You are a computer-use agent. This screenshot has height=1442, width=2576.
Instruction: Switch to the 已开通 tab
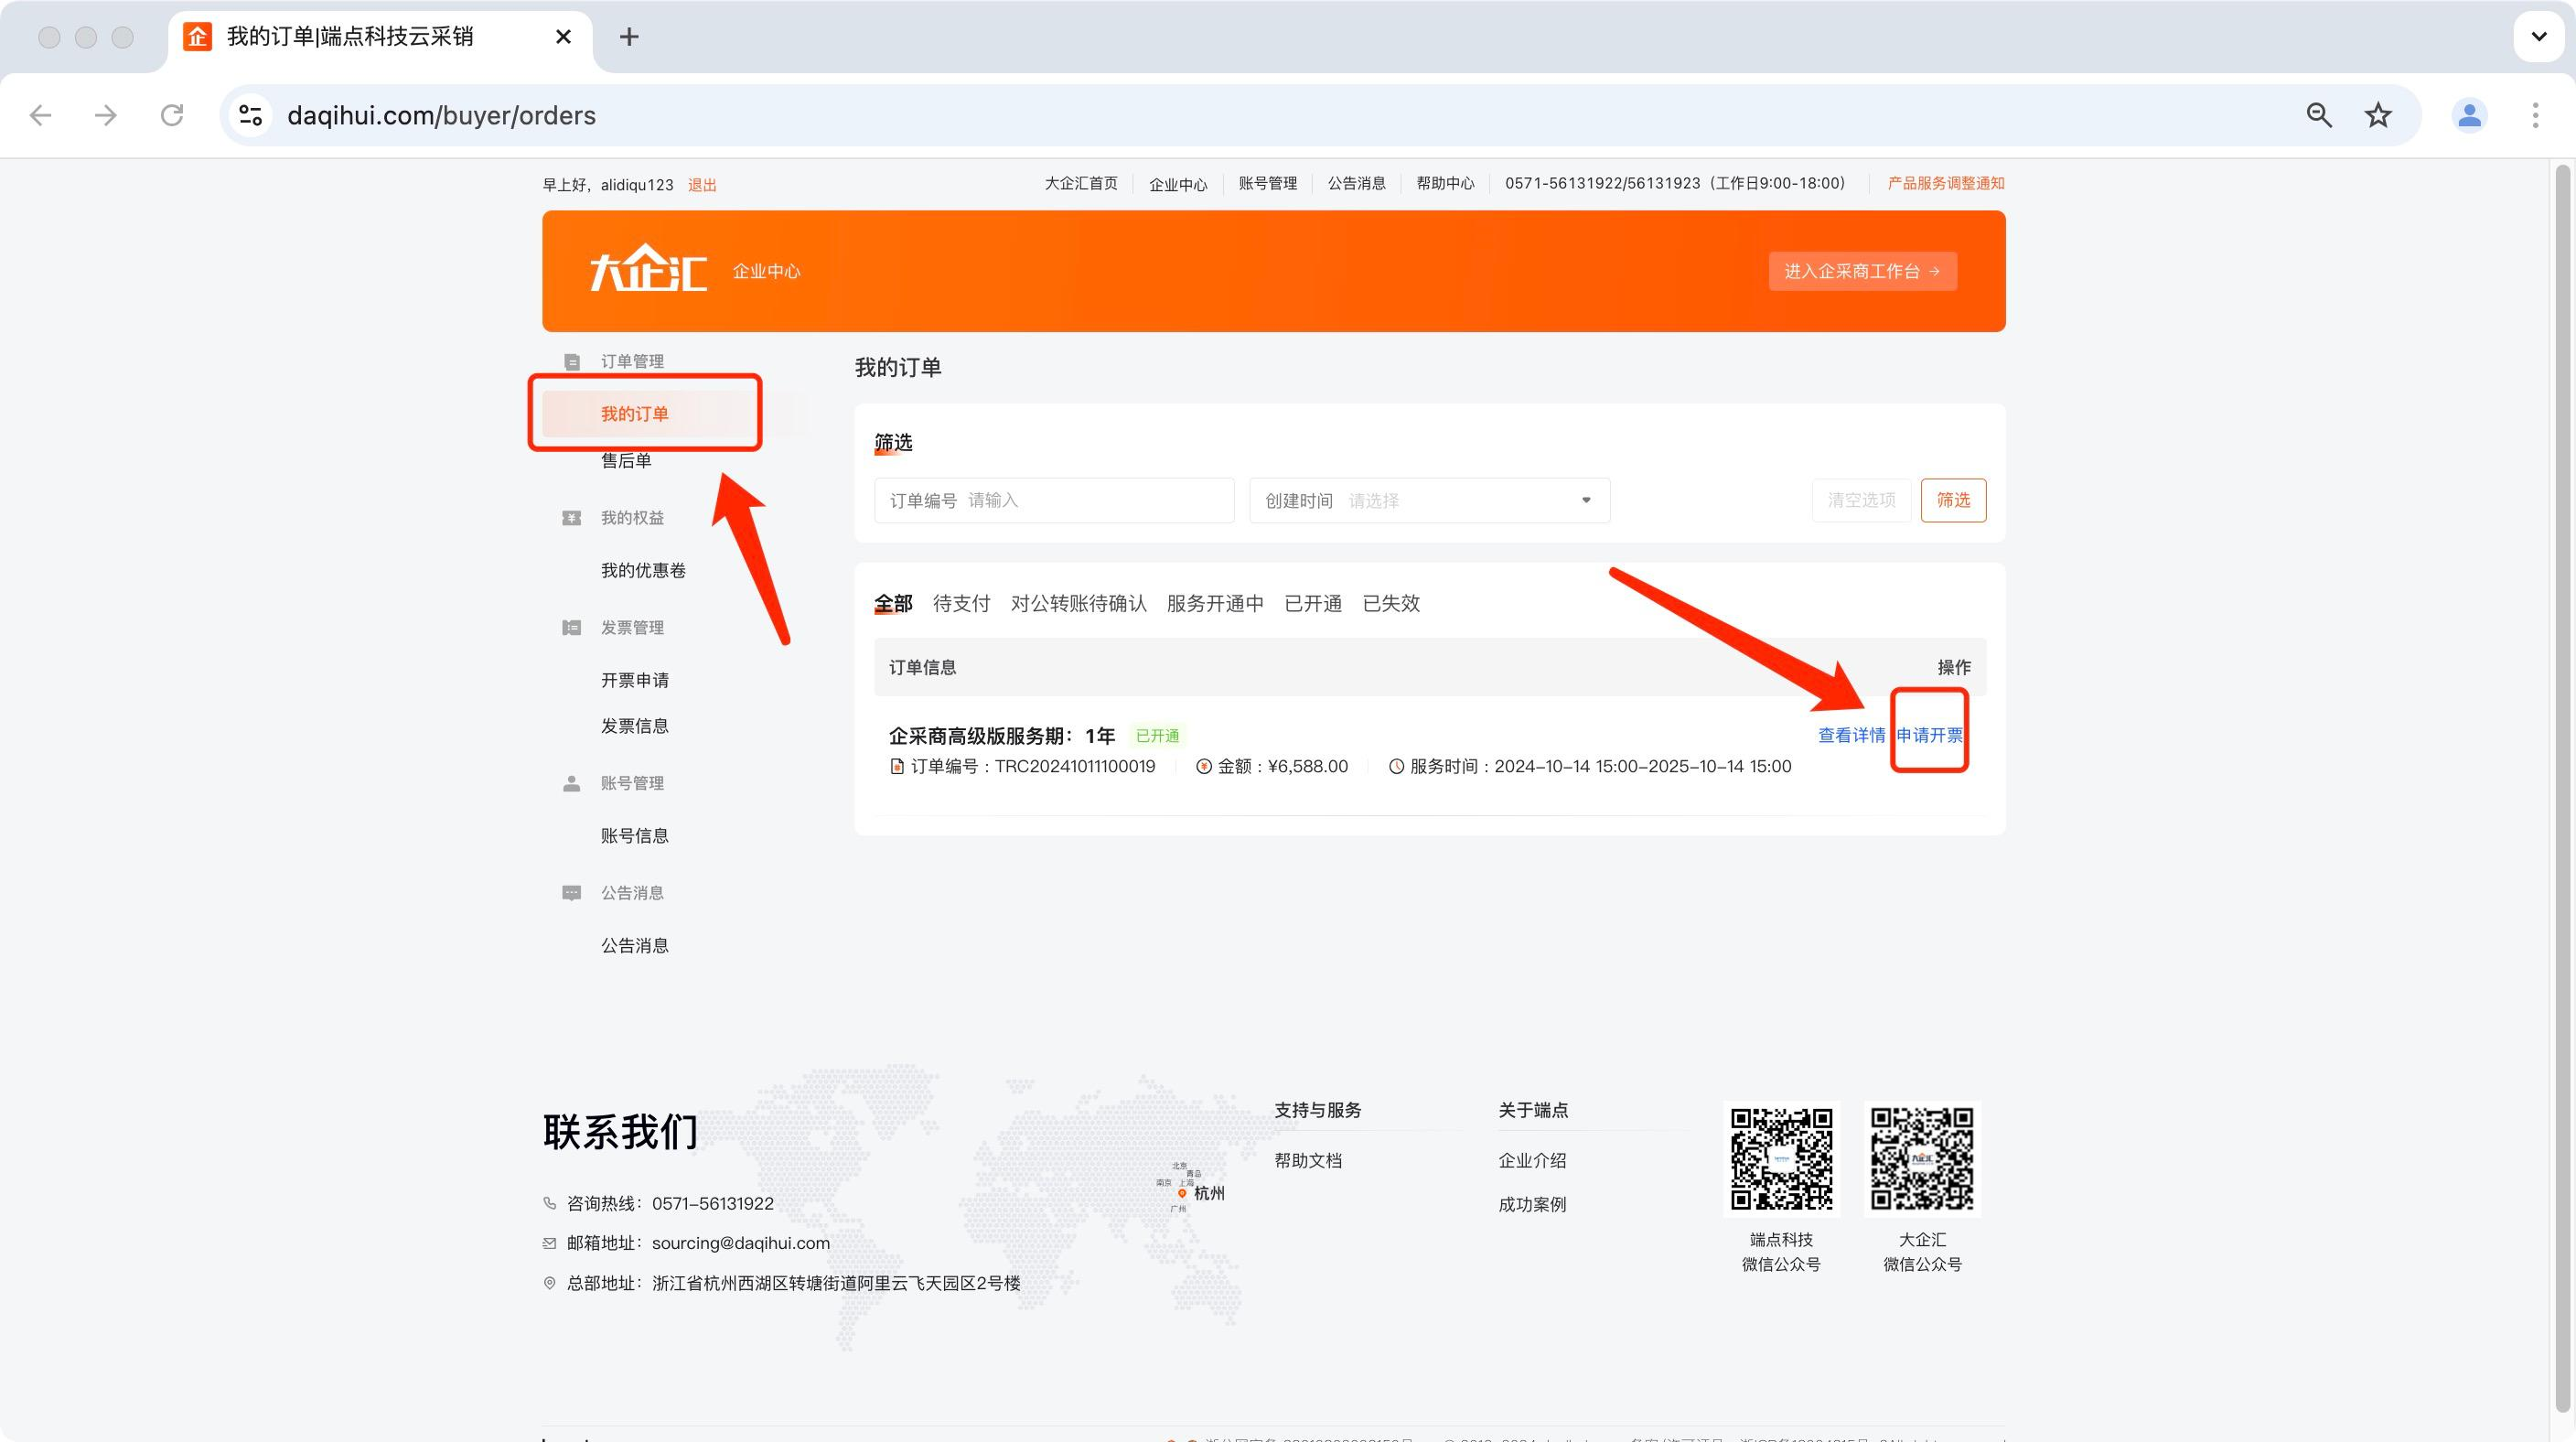[1313, 604]
